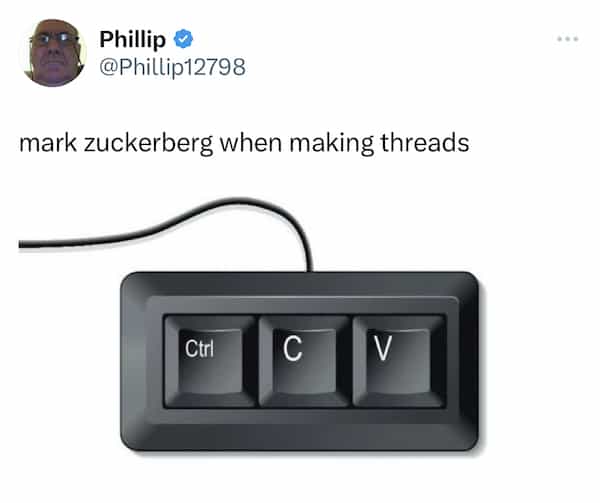Click the word "mark" in the tweet

click(48, 143)
